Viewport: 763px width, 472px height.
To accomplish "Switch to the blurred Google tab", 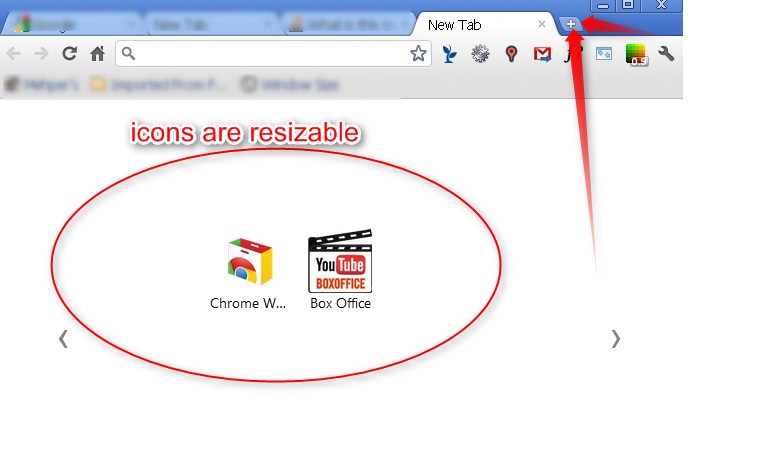I will pos(73,24).
